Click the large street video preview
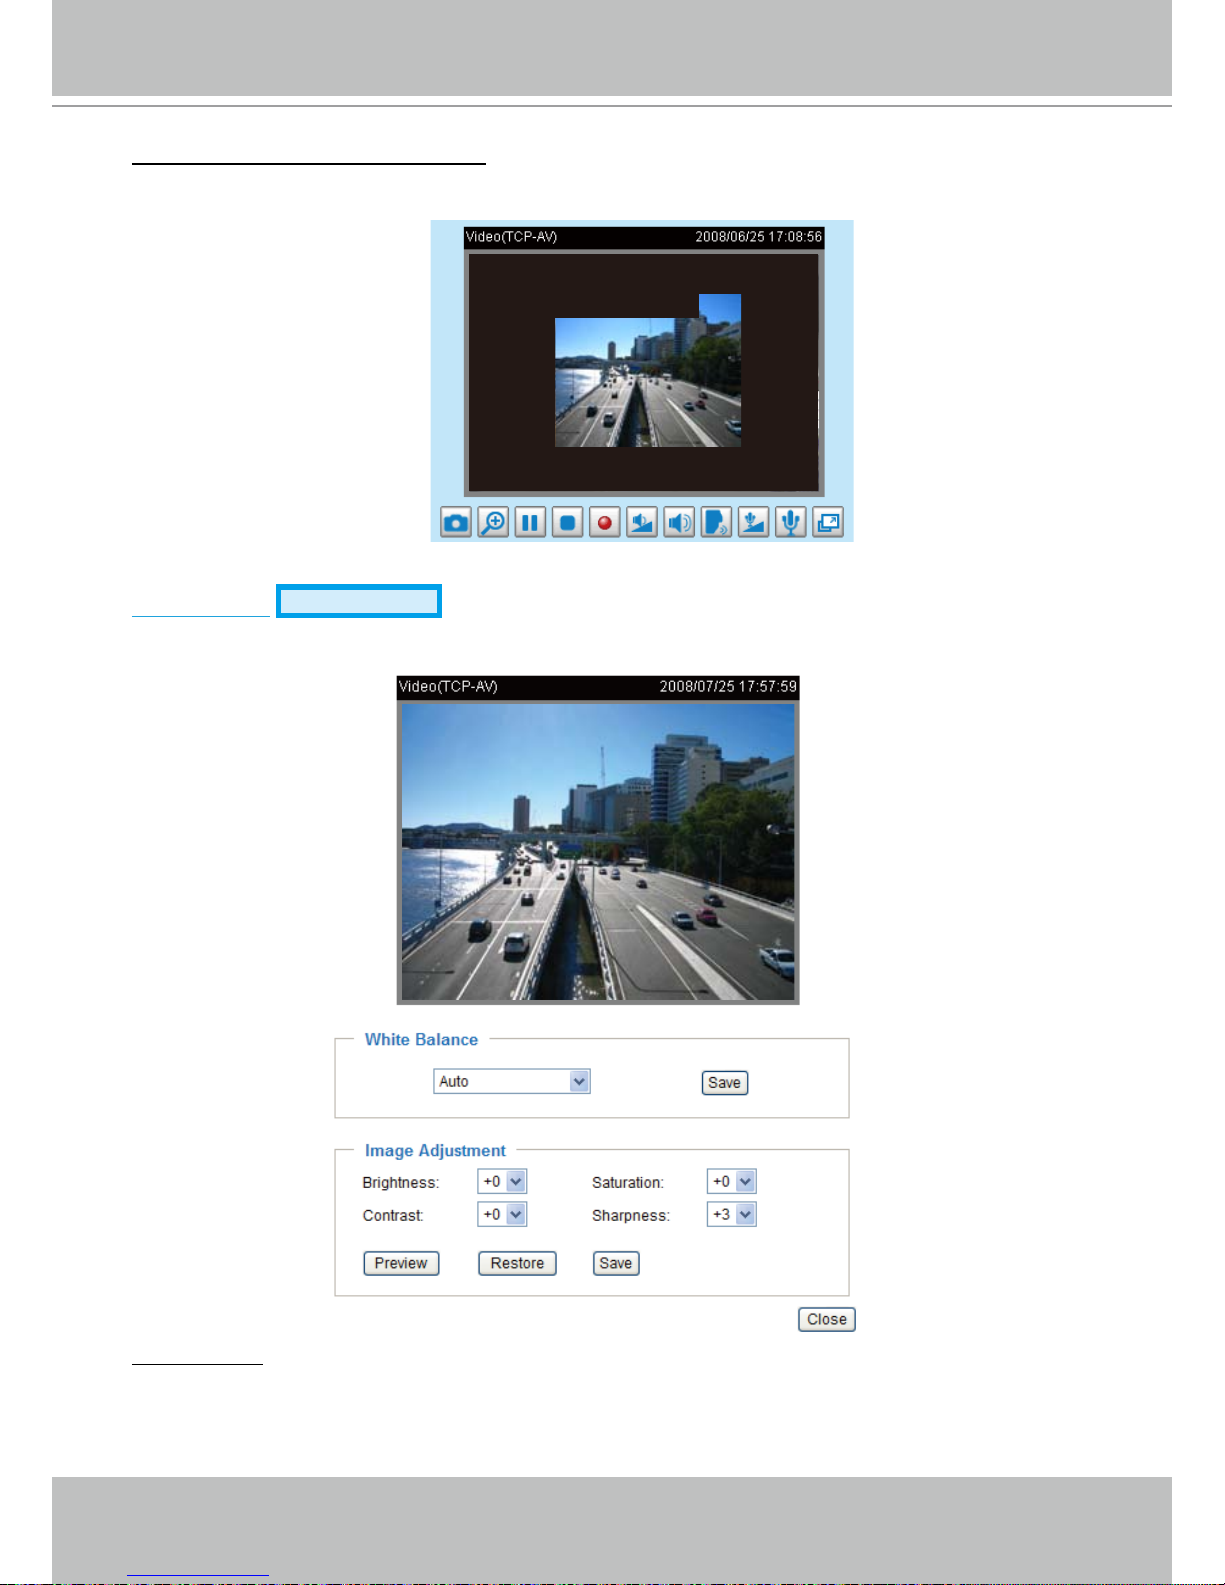The image size is (1225, 1585). [598, 852]
